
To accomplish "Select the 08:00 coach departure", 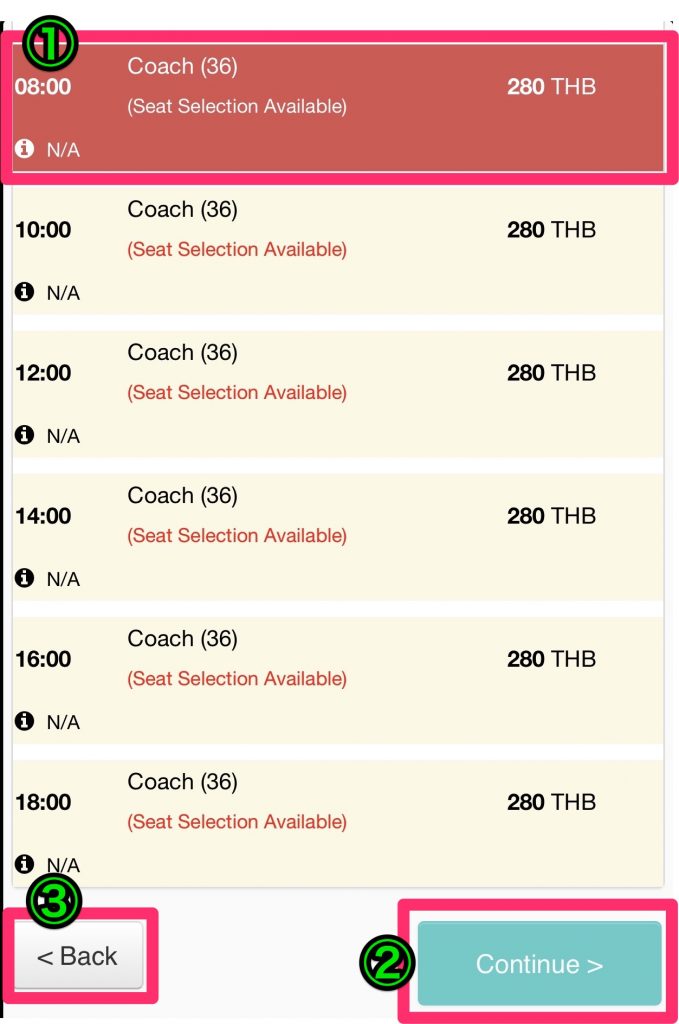I will pos(338,108).
